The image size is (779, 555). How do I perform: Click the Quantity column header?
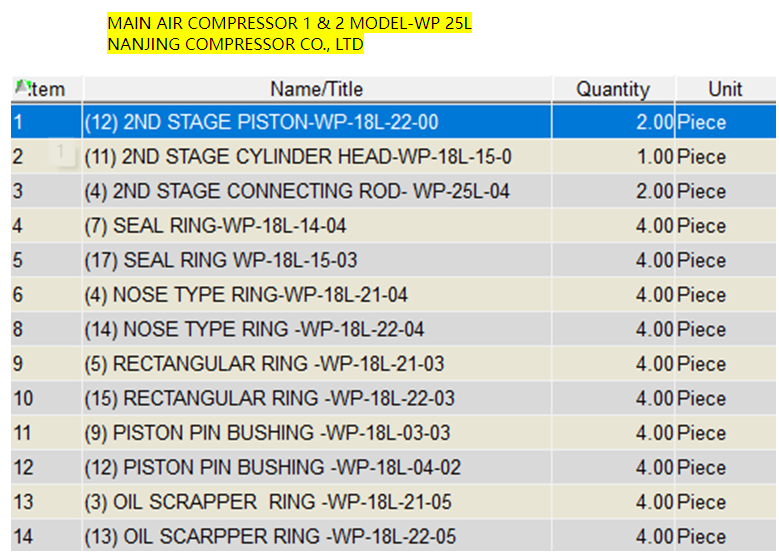[x=612, y=89]
